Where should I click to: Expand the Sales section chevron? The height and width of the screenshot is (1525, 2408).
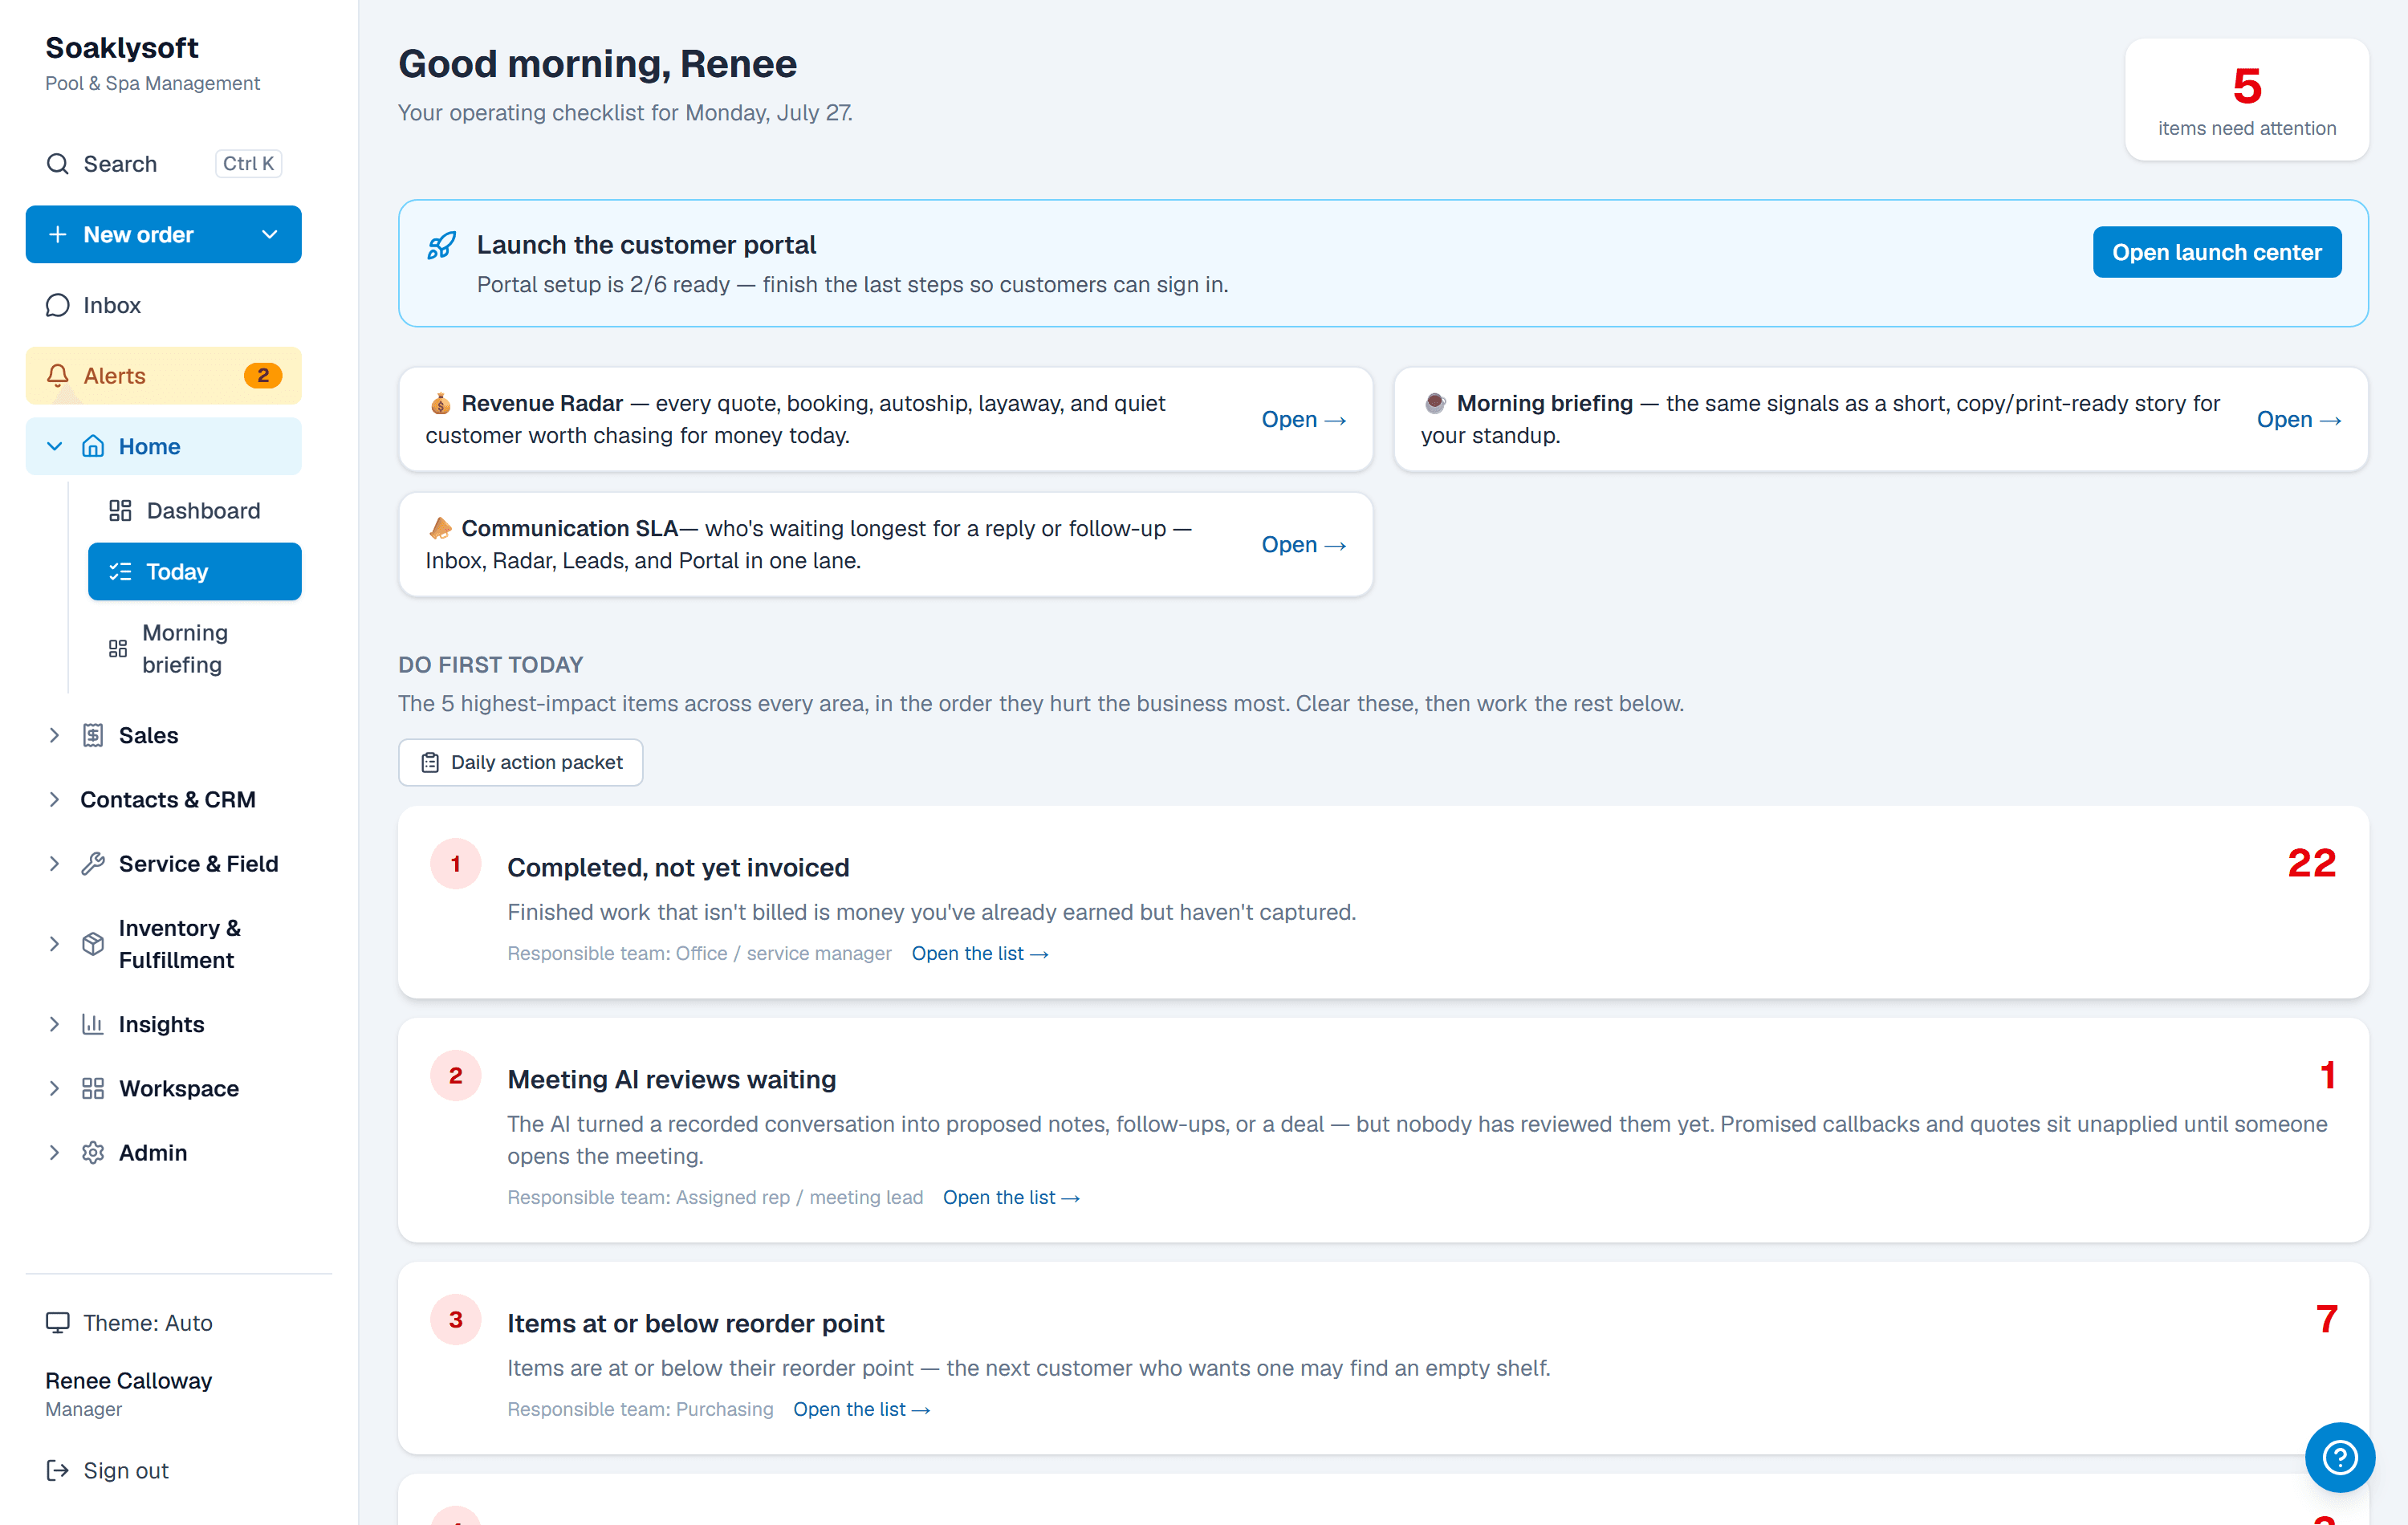tap(55, 735)
